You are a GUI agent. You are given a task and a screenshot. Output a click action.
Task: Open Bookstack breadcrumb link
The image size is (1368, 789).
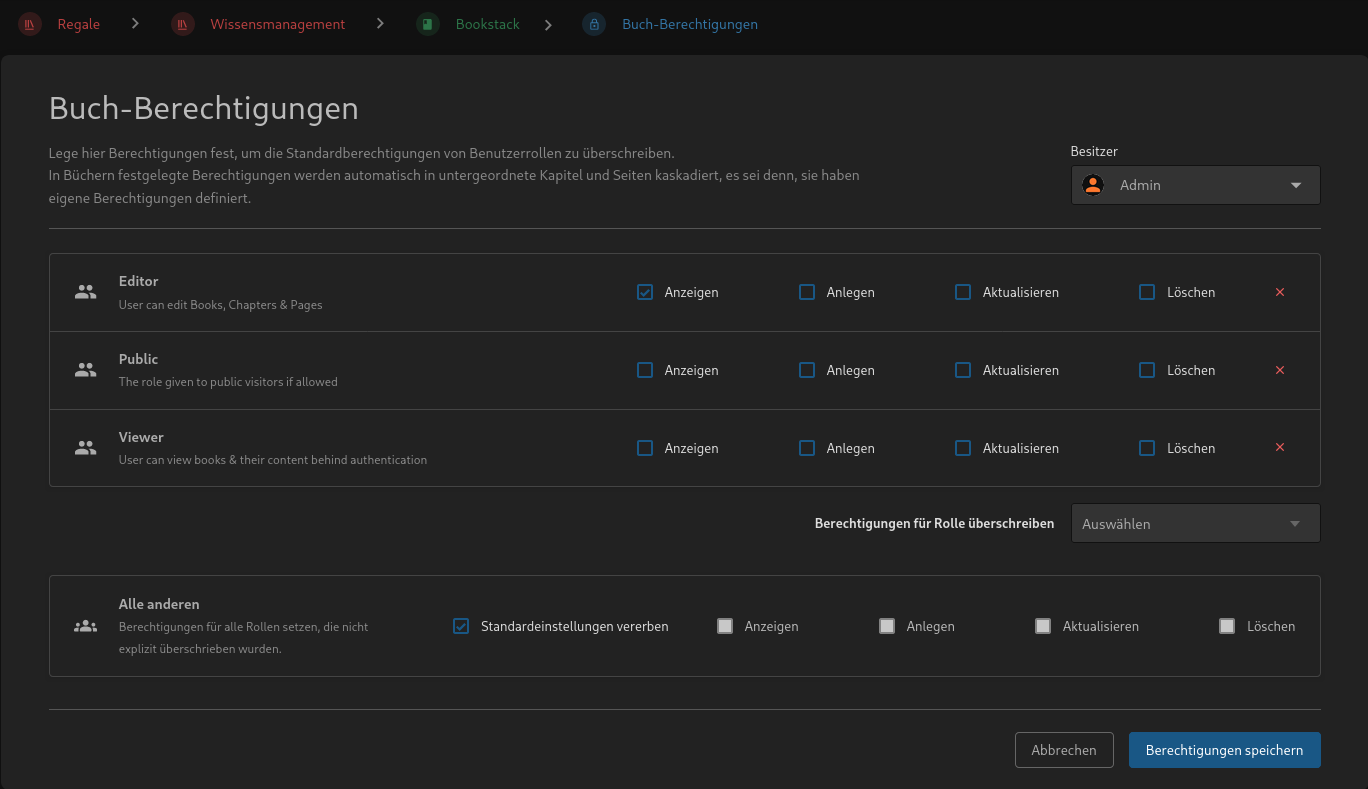tap(488, 24)
